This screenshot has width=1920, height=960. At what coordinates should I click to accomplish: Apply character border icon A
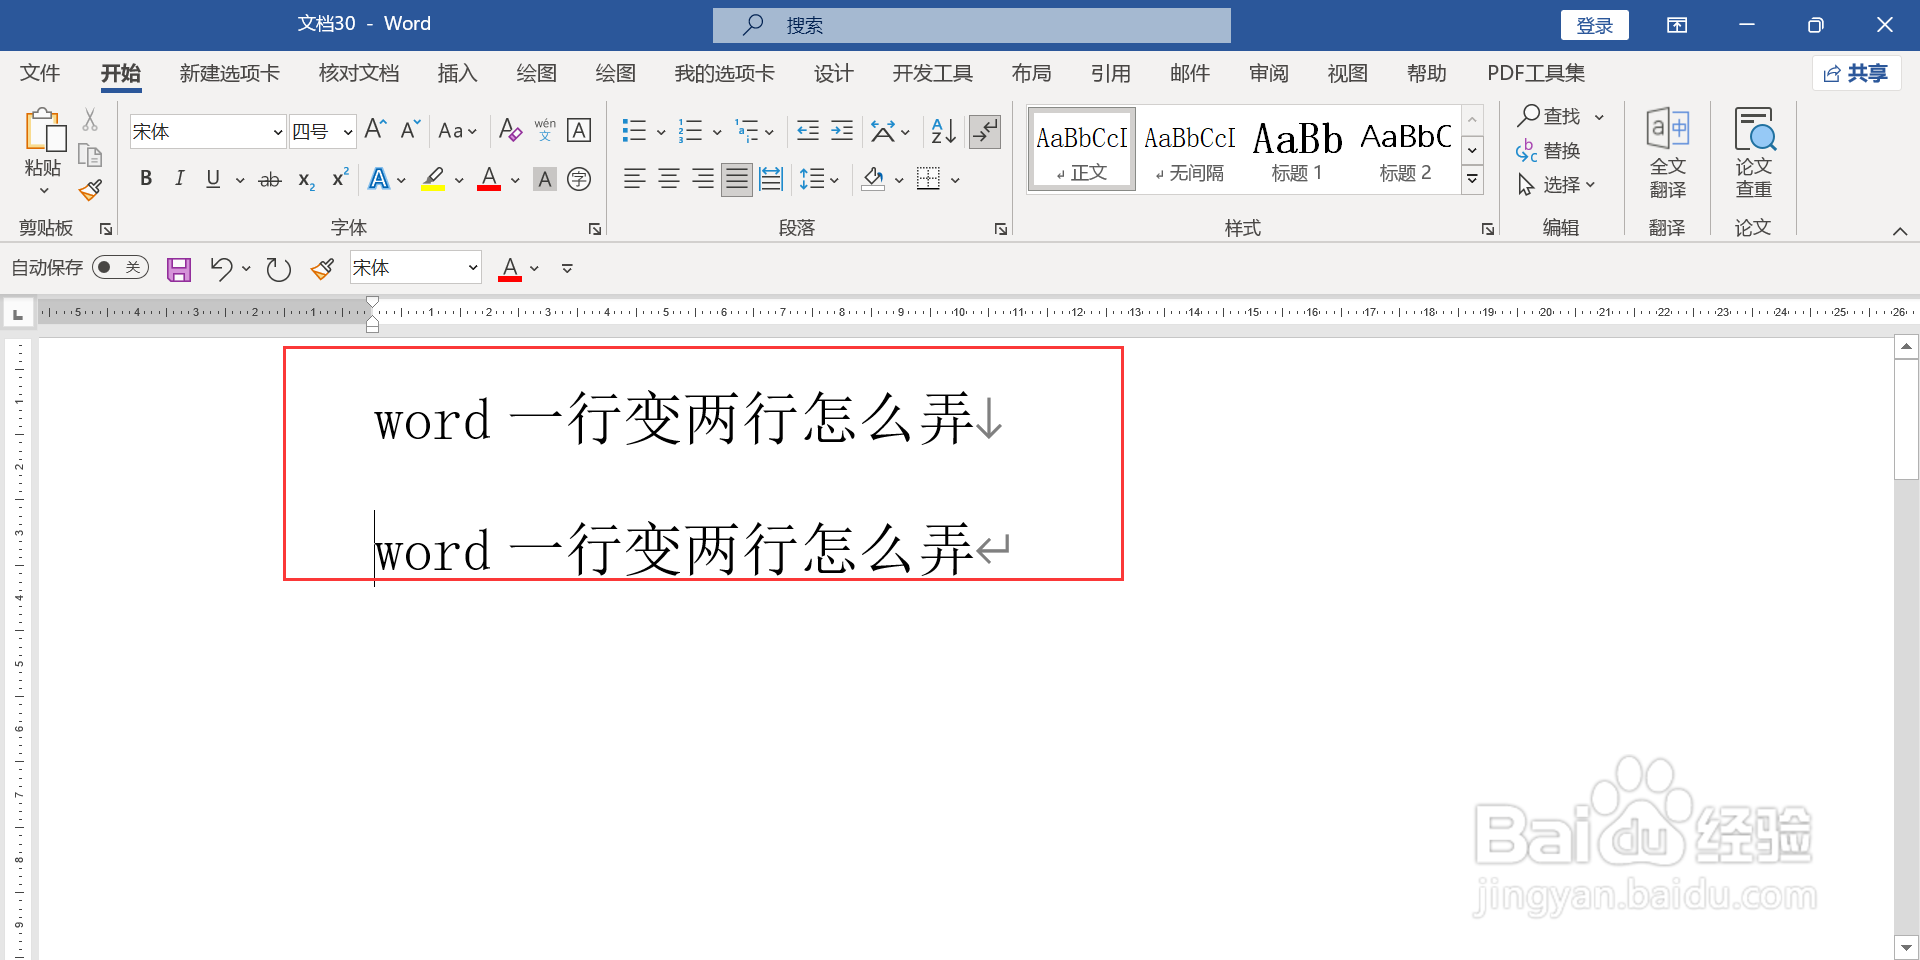(x=579, y=130)
